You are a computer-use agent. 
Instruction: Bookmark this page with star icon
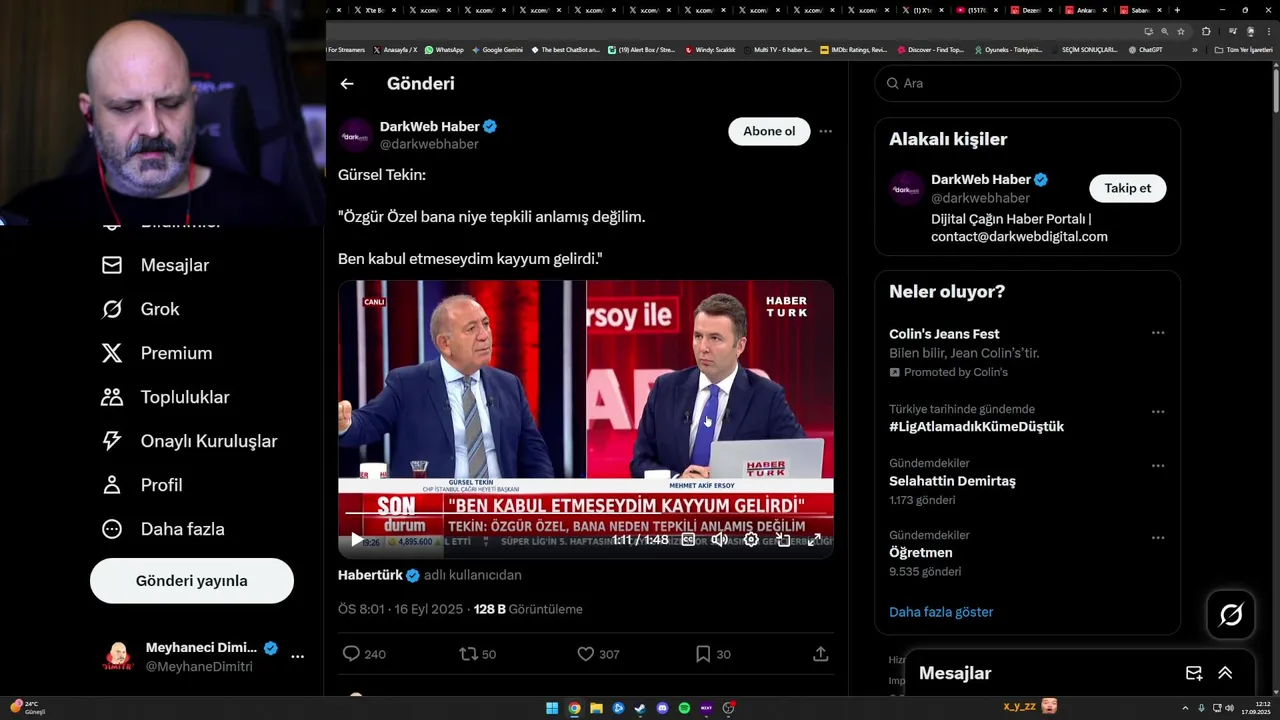coord(1181,31)
